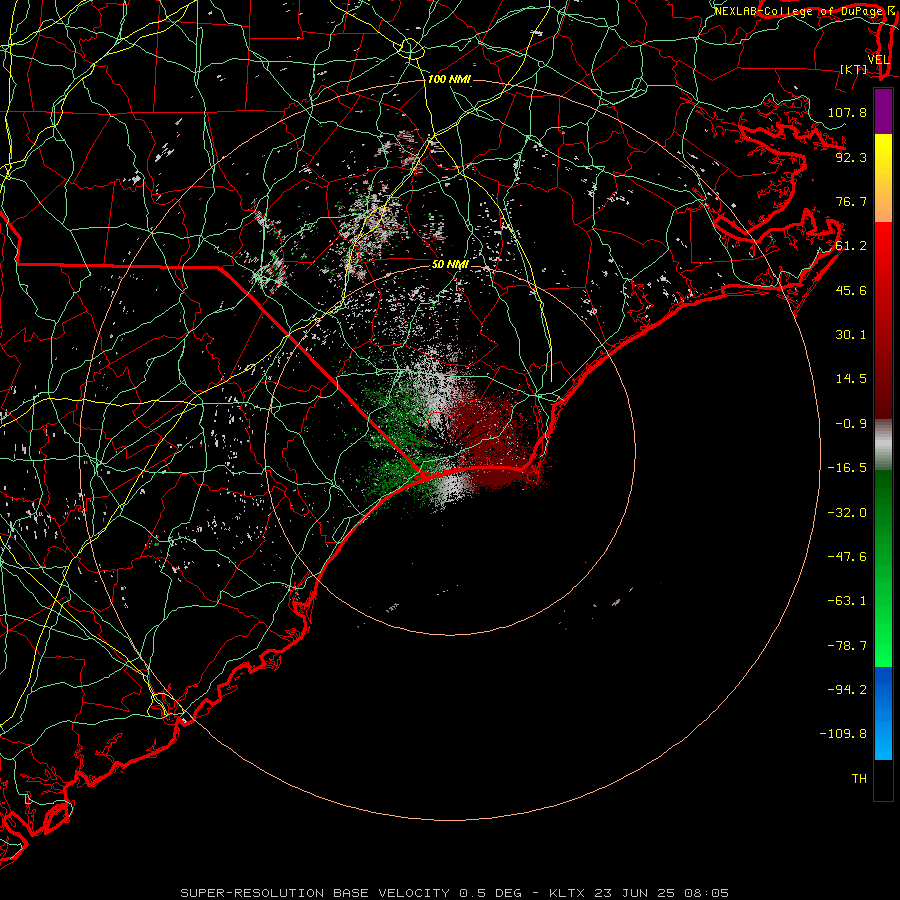
Task: Pick the blue segment of the velocity scale
Action: click(x=883, y=713)
